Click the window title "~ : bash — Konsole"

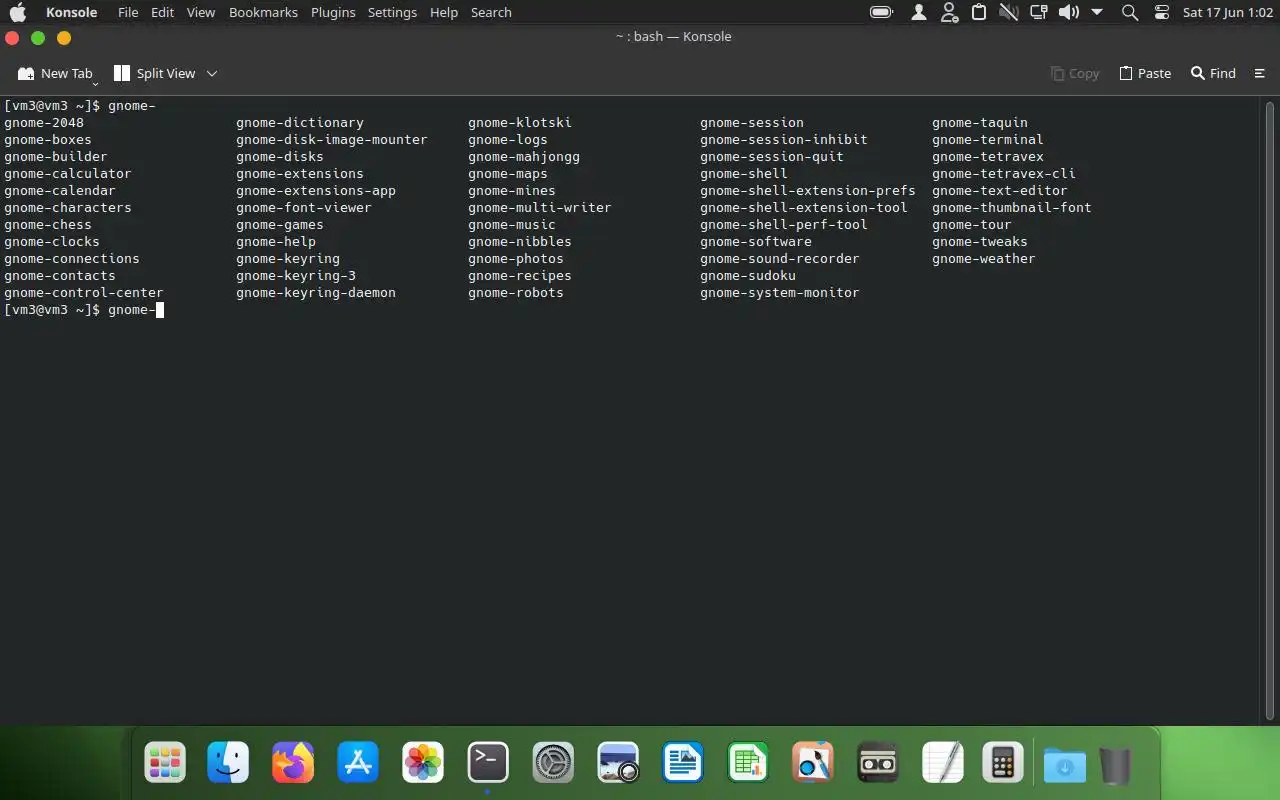click(x=673, y=36)
